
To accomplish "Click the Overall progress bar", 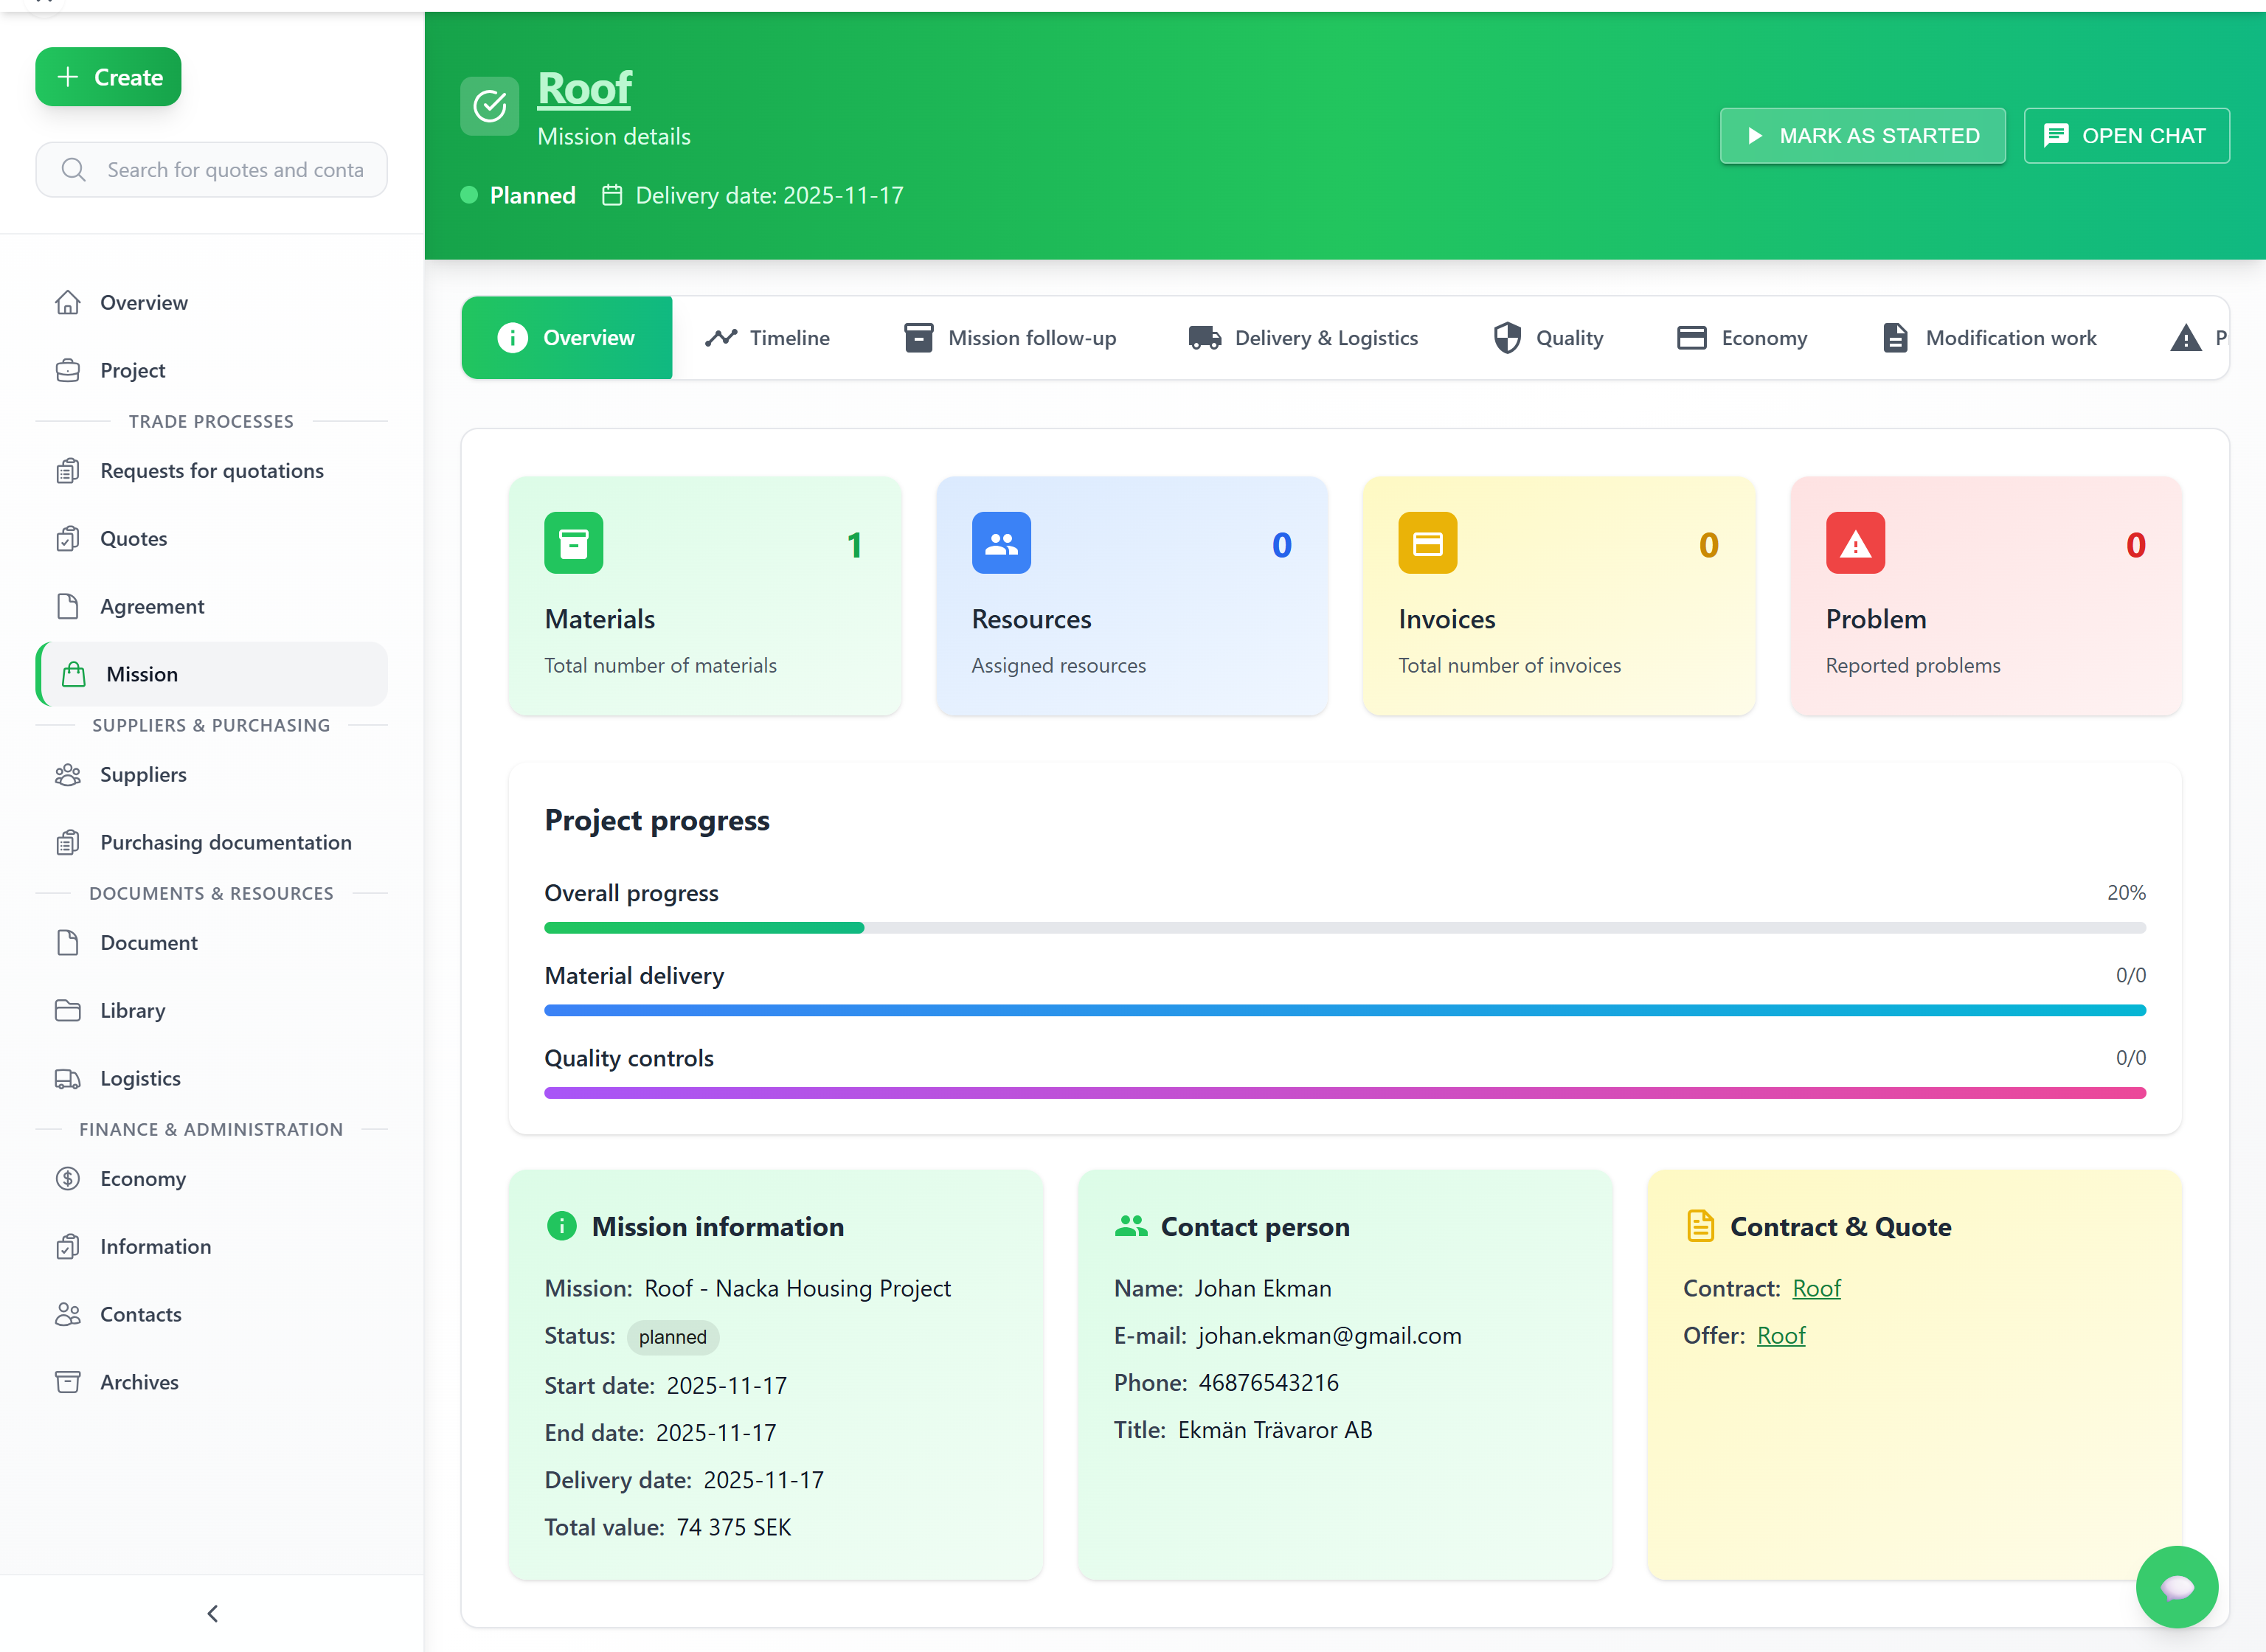I will coord(1344,928).
